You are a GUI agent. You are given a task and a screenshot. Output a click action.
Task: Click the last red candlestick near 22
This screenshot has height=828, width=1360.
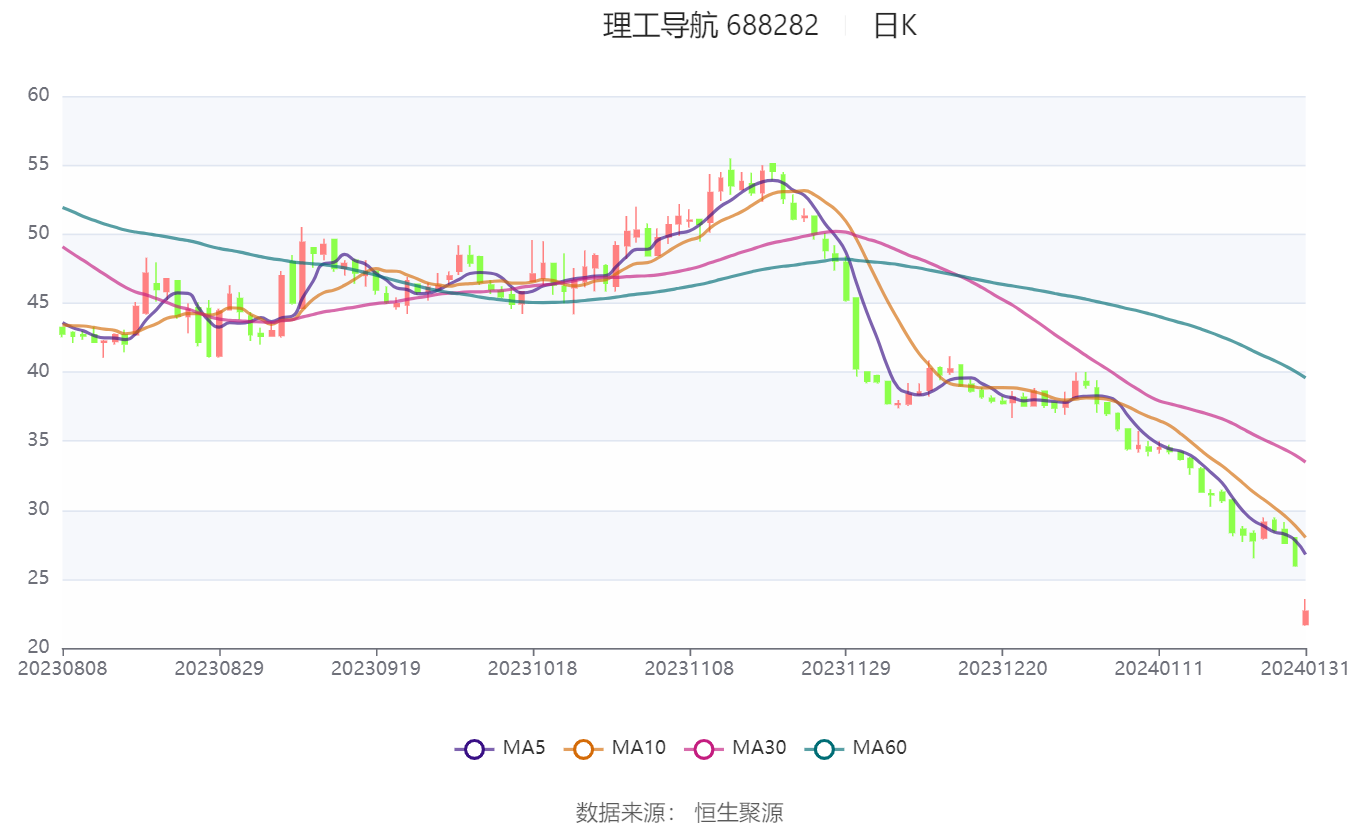click(1305, 613)
